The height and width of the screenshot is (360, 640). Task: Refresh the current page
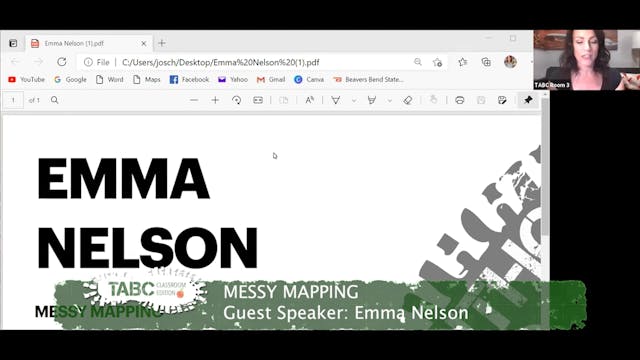pos(62,62)
